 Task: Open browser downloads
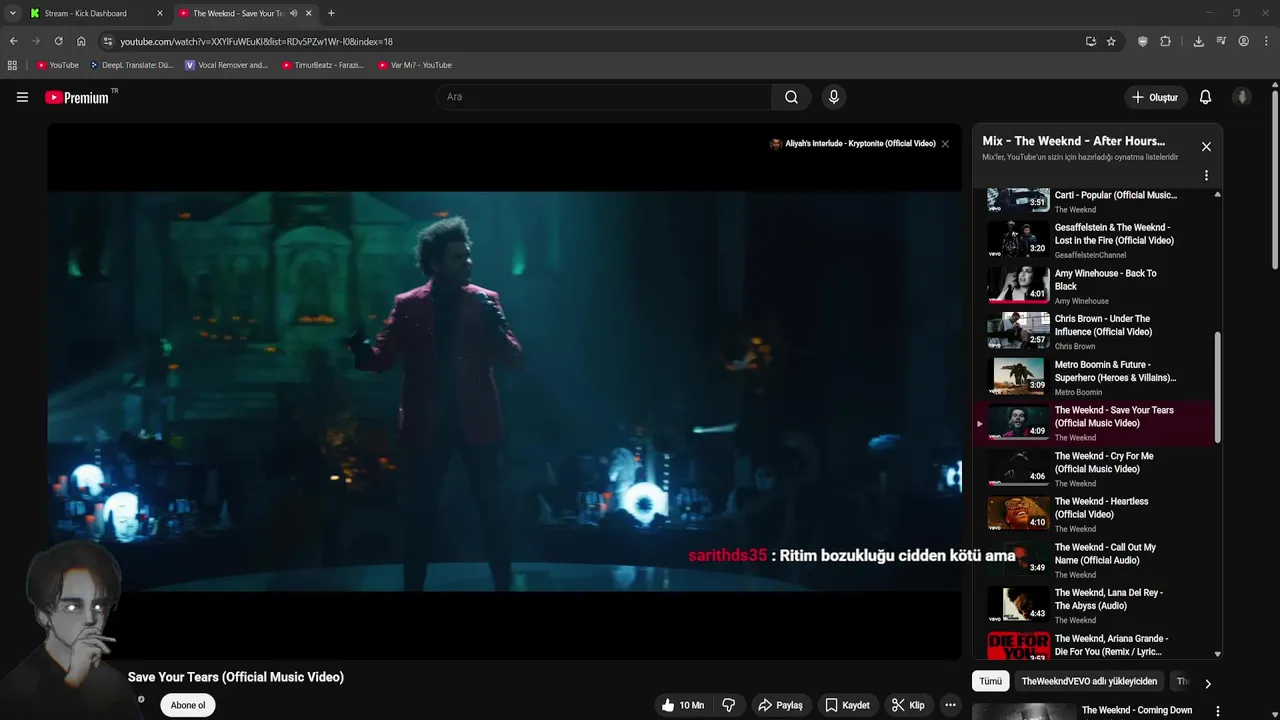[x=1198, y=41]
